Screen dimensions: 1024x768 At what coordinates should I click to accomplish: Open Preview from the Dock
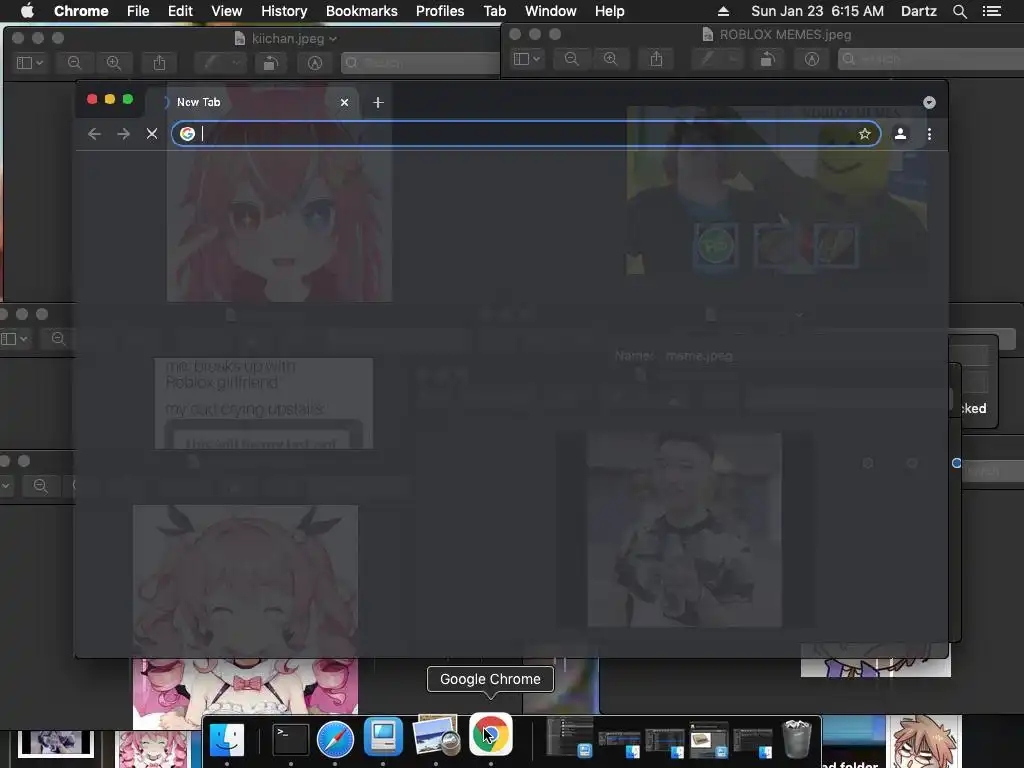click(x=436, y=736)
